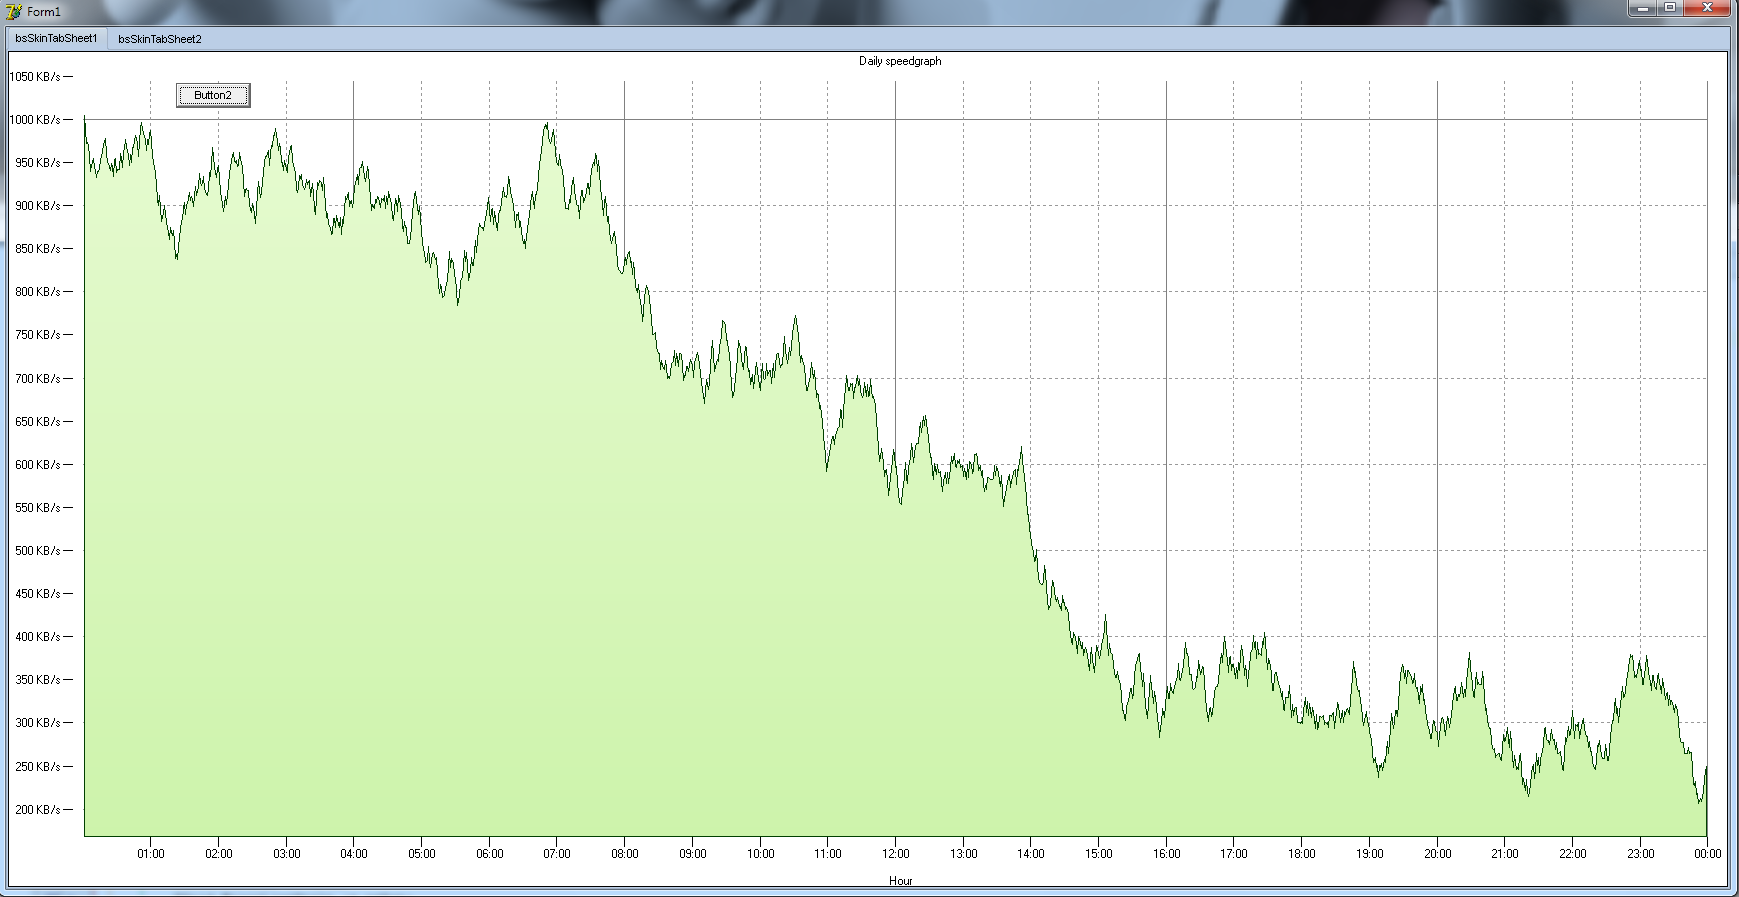Click the '09:00' hour label

(693, 854)
